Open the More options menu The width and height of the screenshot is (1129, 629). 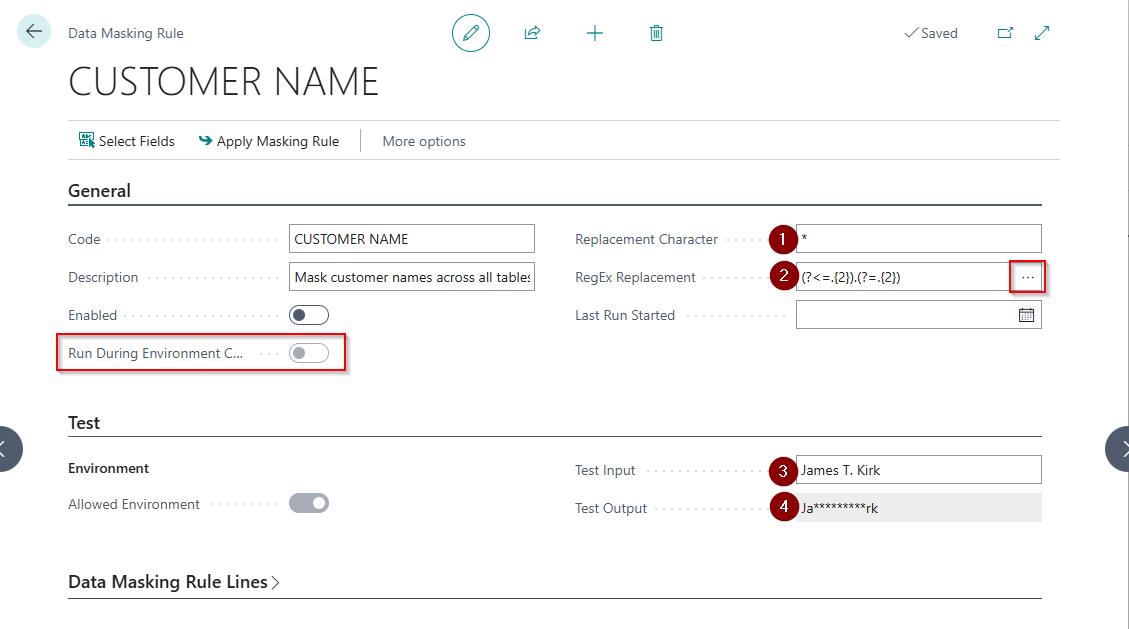click(423, 140)
